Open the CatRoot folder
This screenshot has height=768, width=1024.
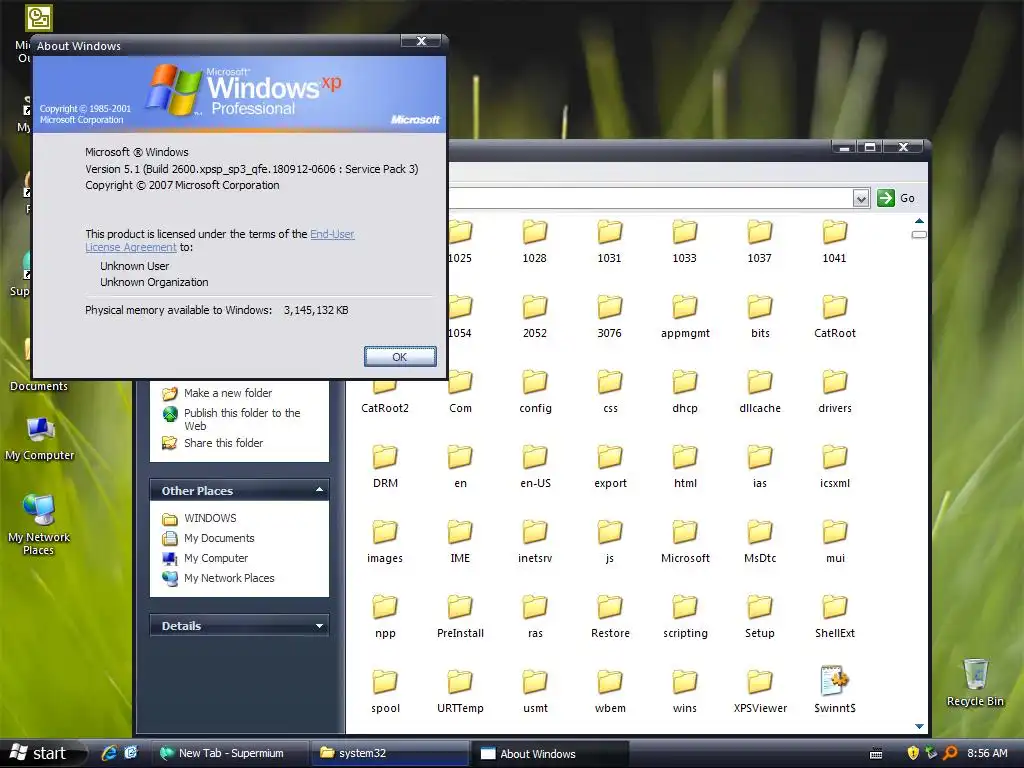click(x=835, y=315)
